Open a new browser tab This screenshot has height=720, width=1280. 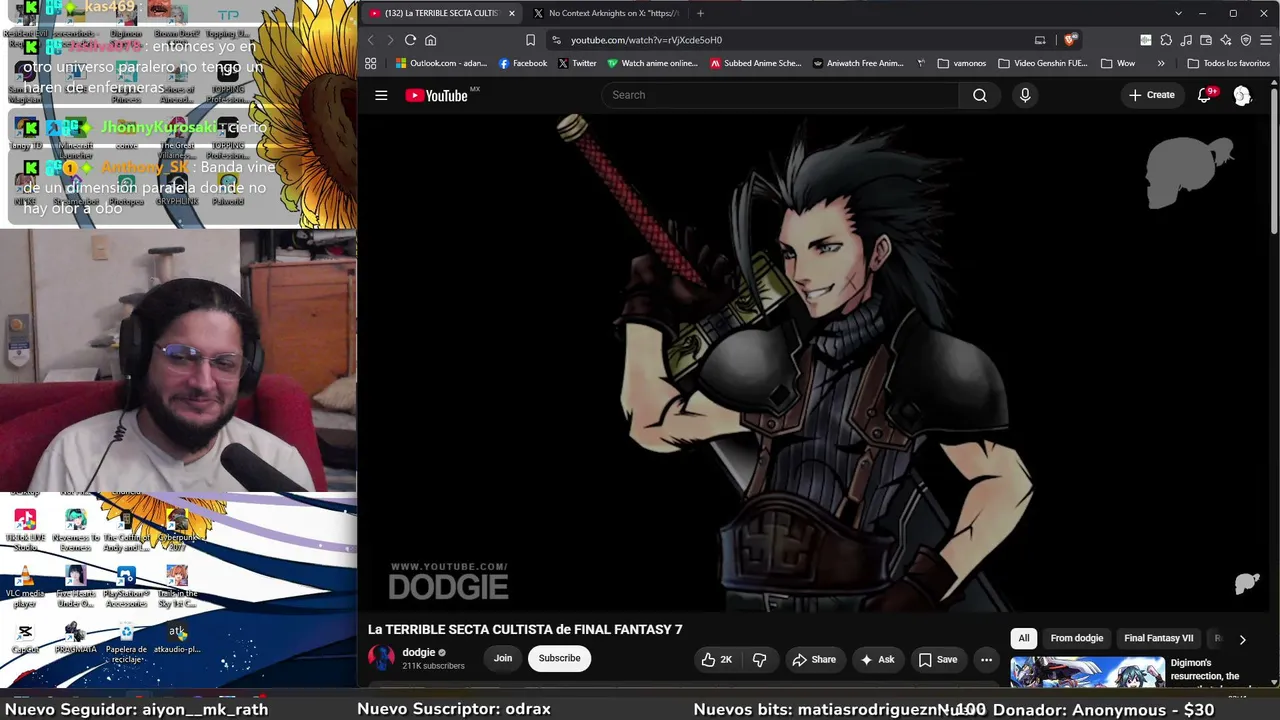tap(700, 13)
